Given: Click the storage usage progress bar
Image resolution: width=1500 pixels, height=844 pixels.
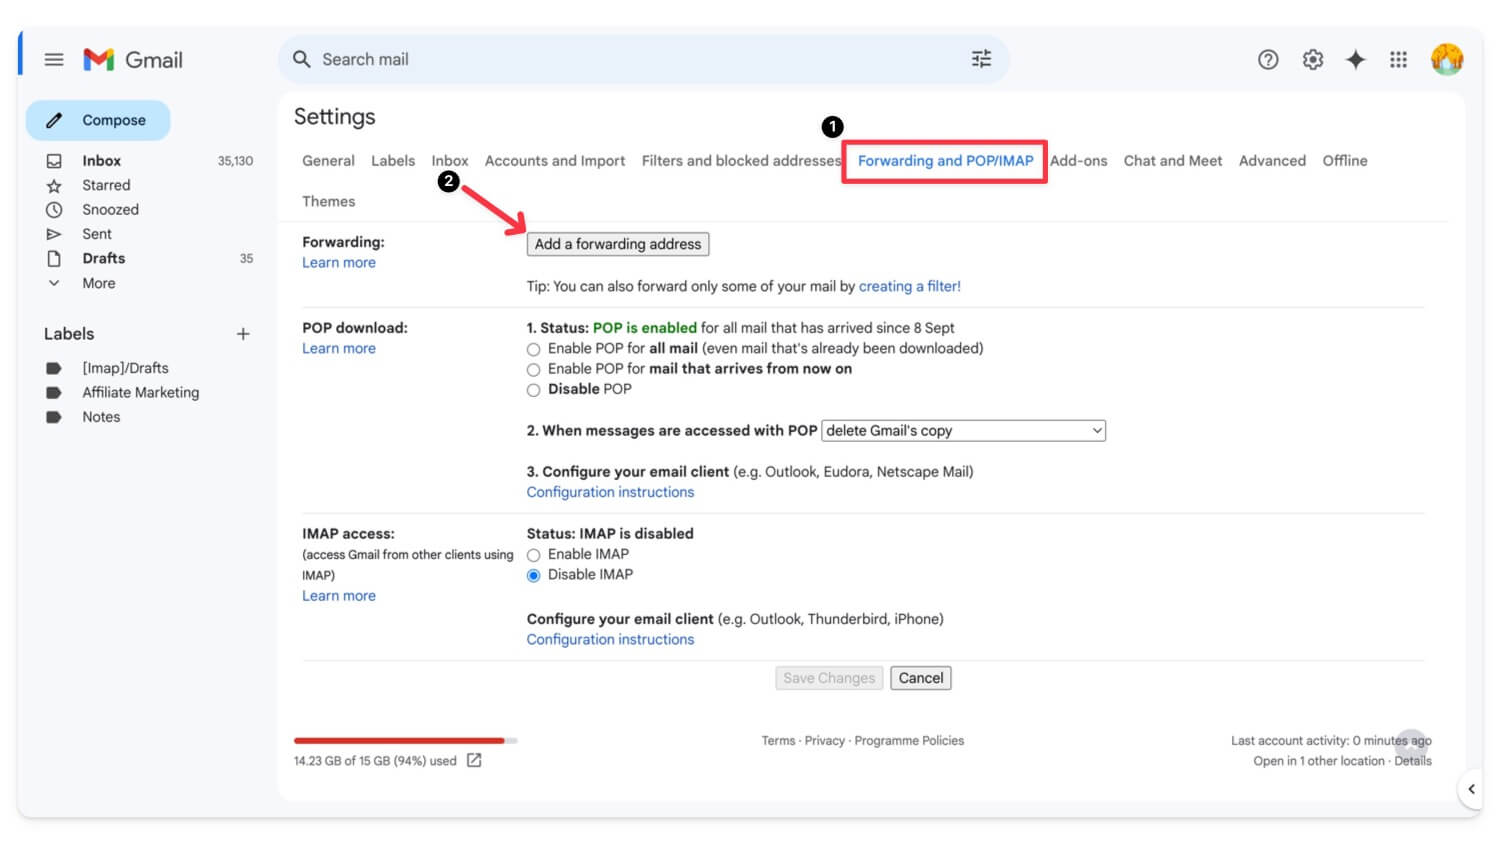Looking at the screenshot, I should click(x=399, y=740).
